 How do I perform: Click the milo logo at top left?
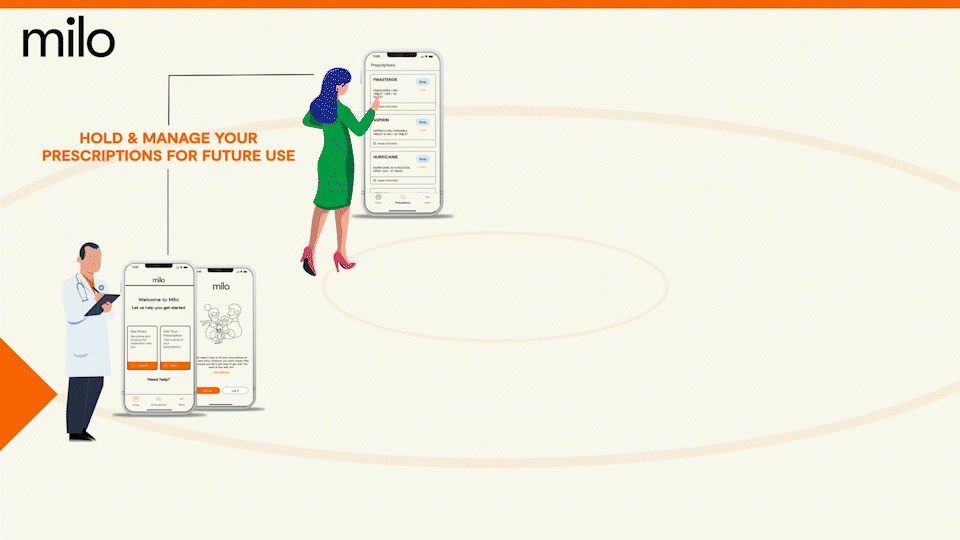click(x=69, y=37)
